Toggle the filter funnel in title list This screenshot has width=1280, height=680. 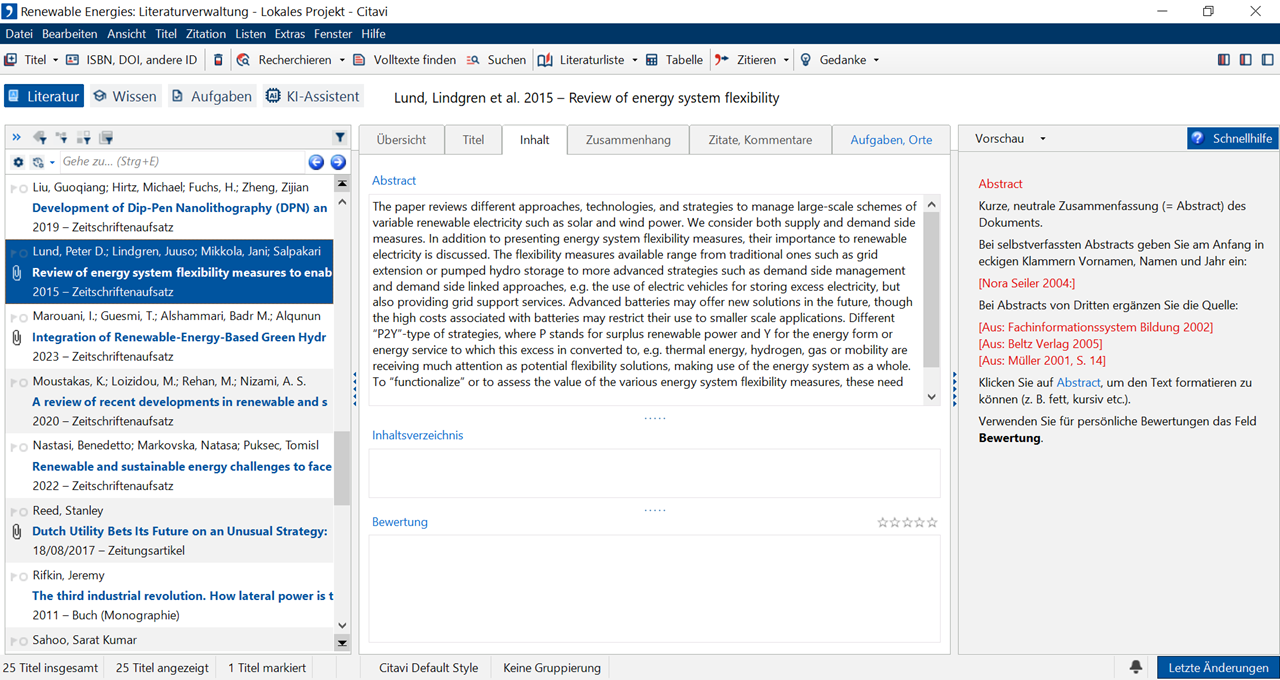(x=340, y=138)
